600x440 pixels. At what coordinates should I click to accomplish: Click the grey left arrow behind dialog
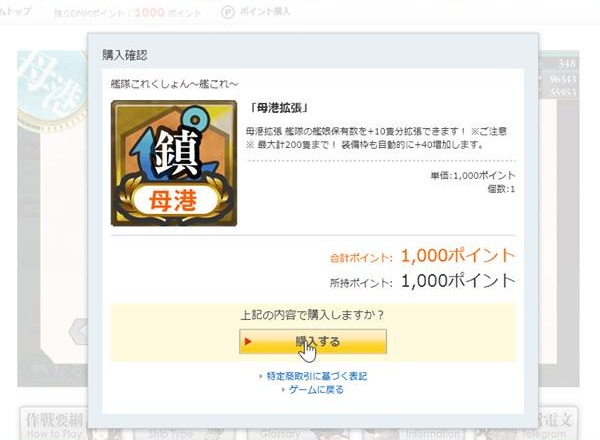(x=78, y=331)
